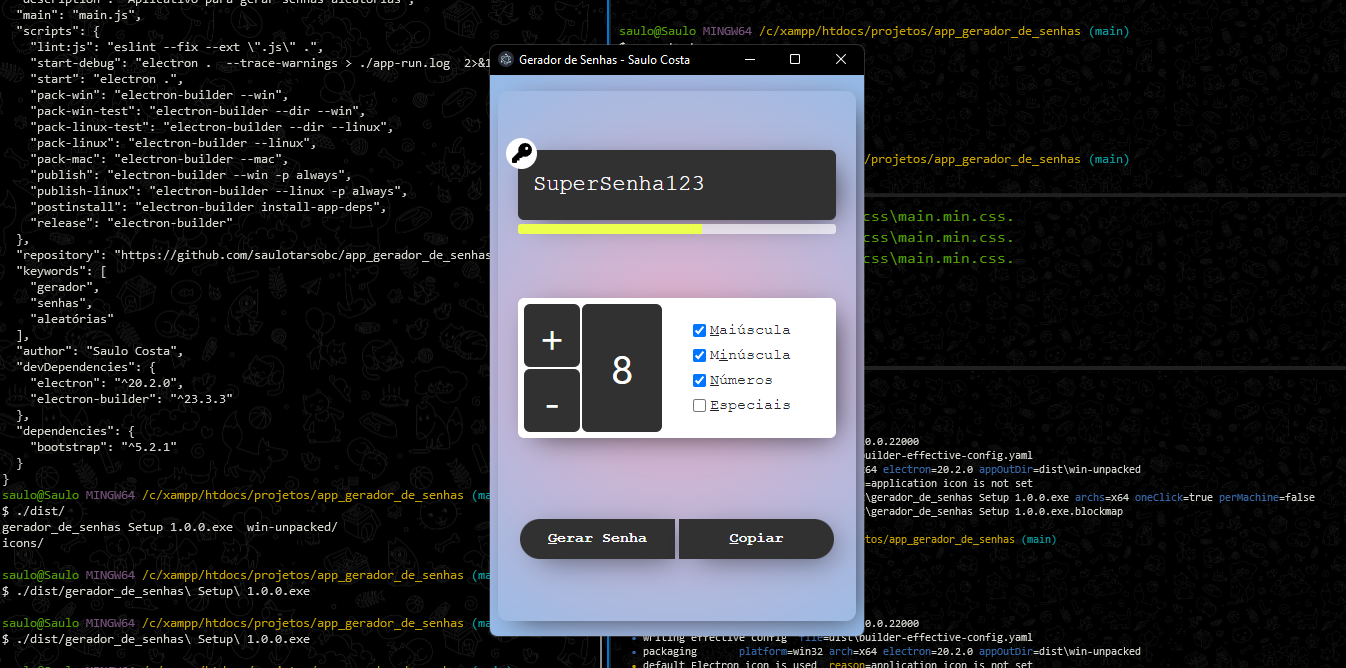Enable the Especiais checkbox
The height and width of the screenshot is (668, 1346).
pyautogui.click(x=700, y=406)
